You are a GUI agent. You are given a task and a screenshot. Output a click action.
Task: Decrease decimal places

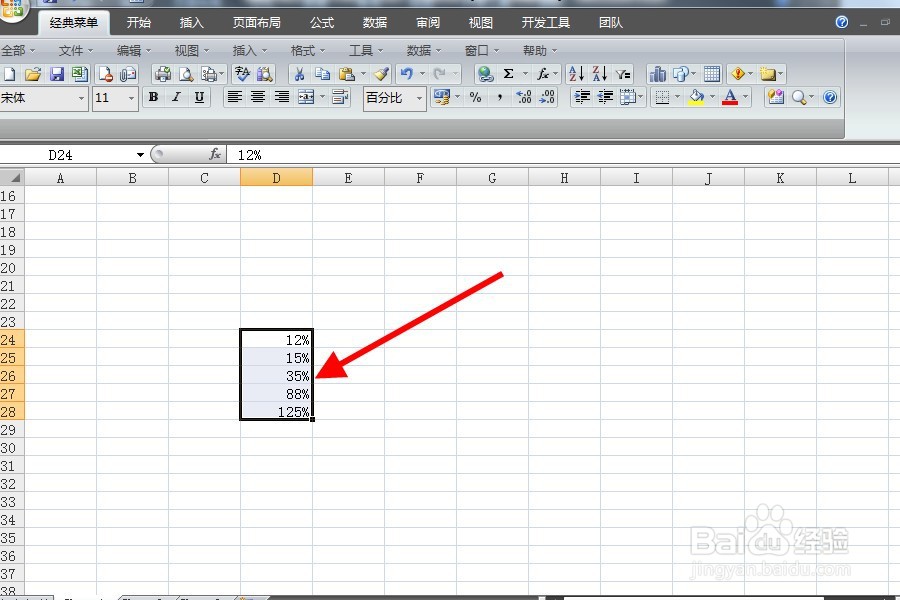pos(547,98)
